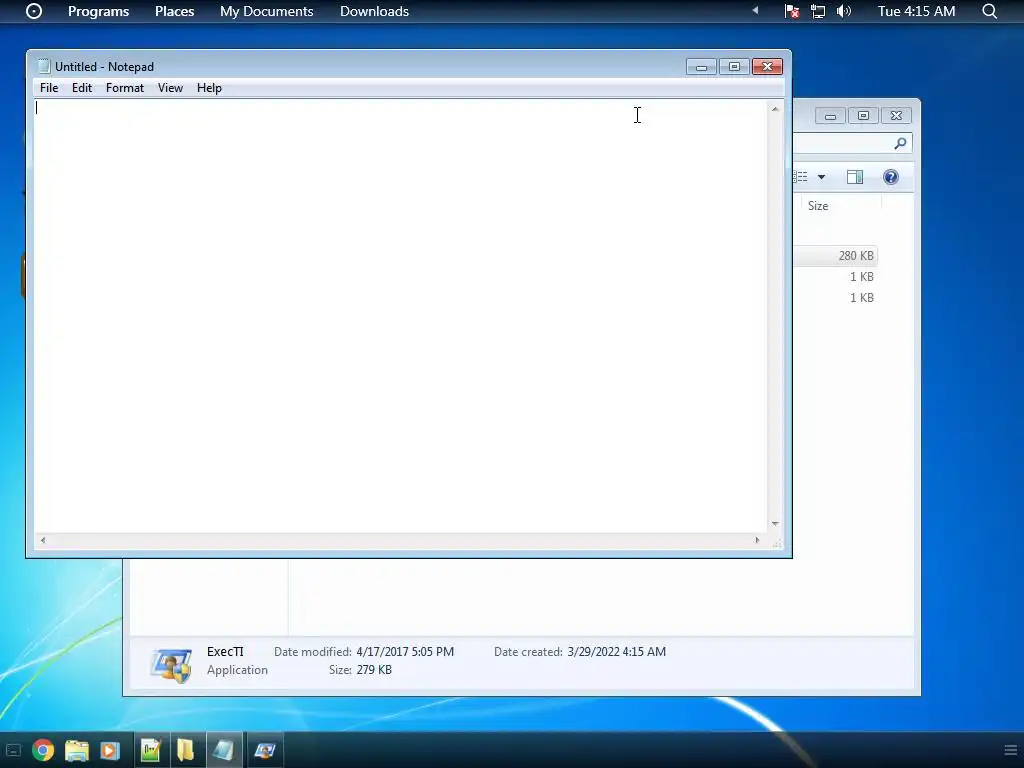Open My Documents from the top bar
Screen dimensions: 1024x768
[x=266, y=11]
